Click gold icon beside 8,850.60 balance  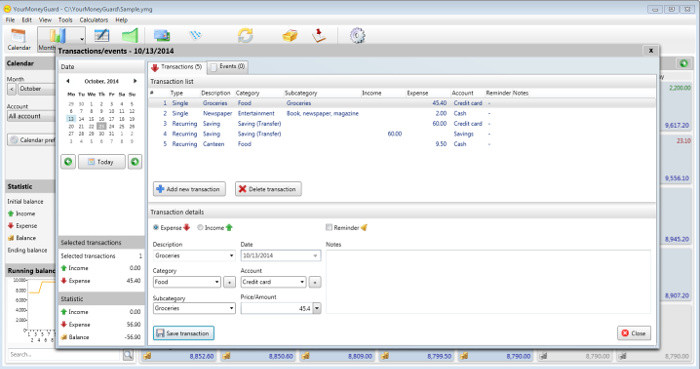(x=226, y=356)
